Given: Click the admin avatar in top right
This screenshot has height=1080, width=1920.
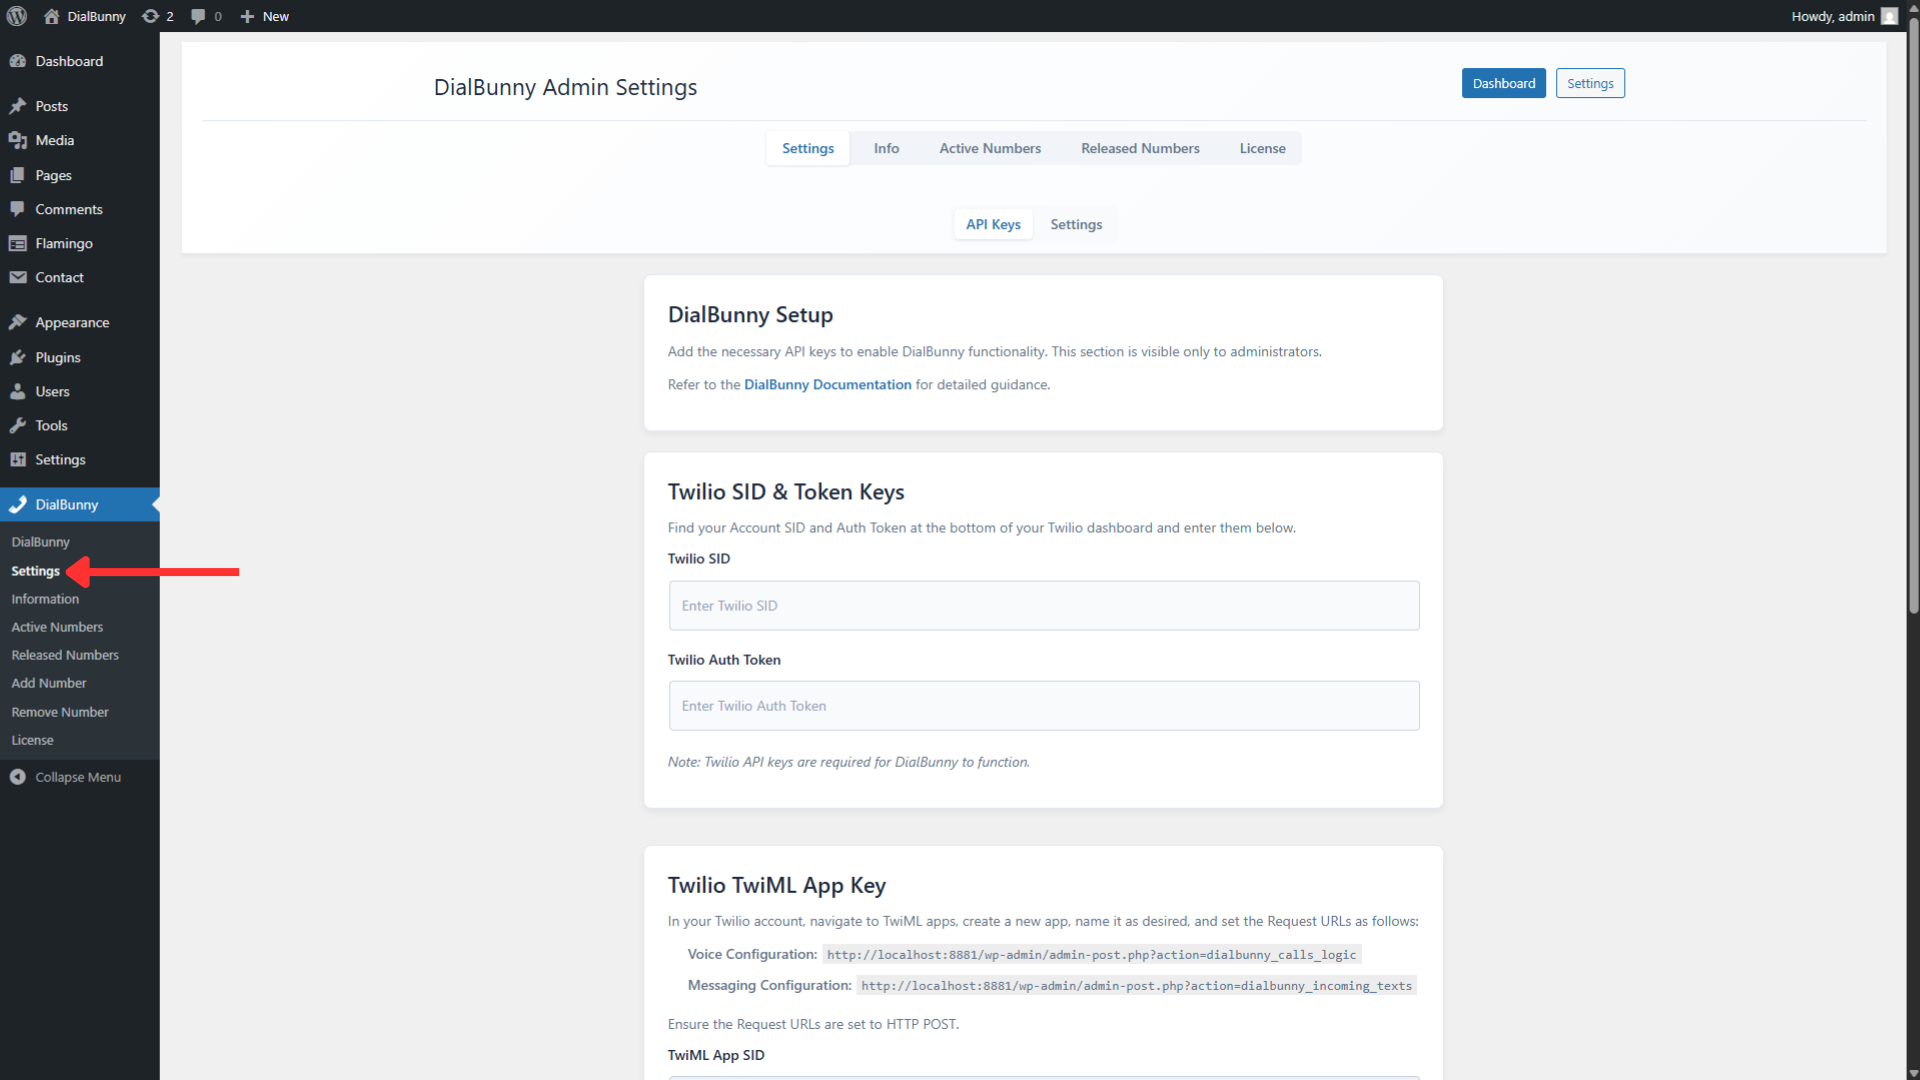Looking at the screenshot, I should [1889, 16].
